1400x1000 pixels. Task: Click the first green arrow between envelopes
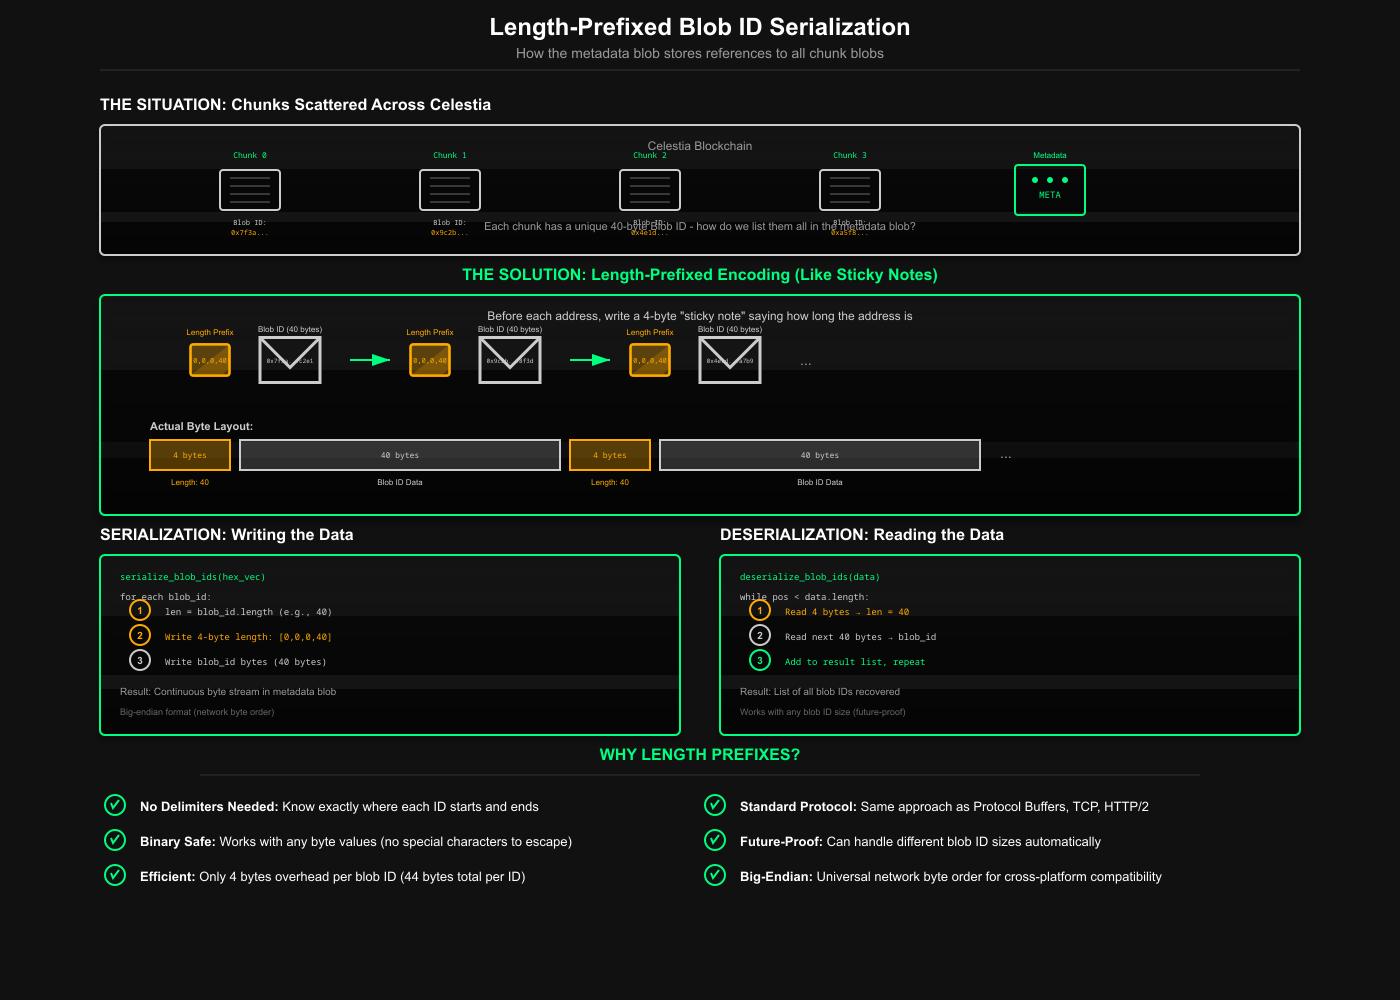pos(370,360)
